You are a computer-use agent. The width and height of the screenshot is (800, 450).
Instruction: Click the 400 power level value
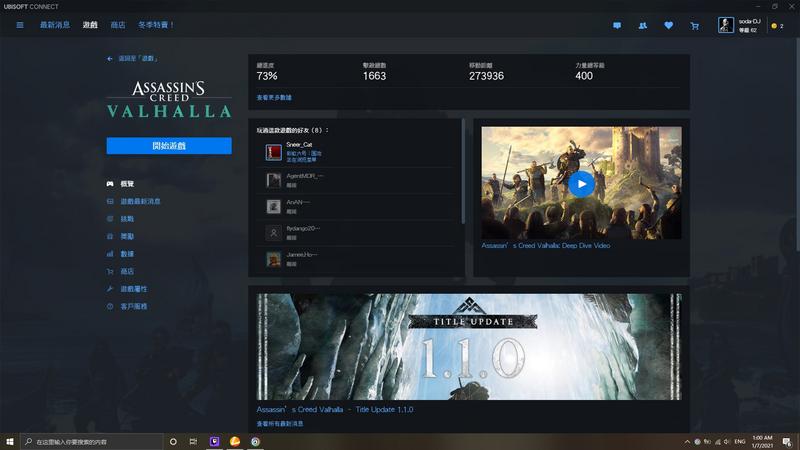[584, 76]
